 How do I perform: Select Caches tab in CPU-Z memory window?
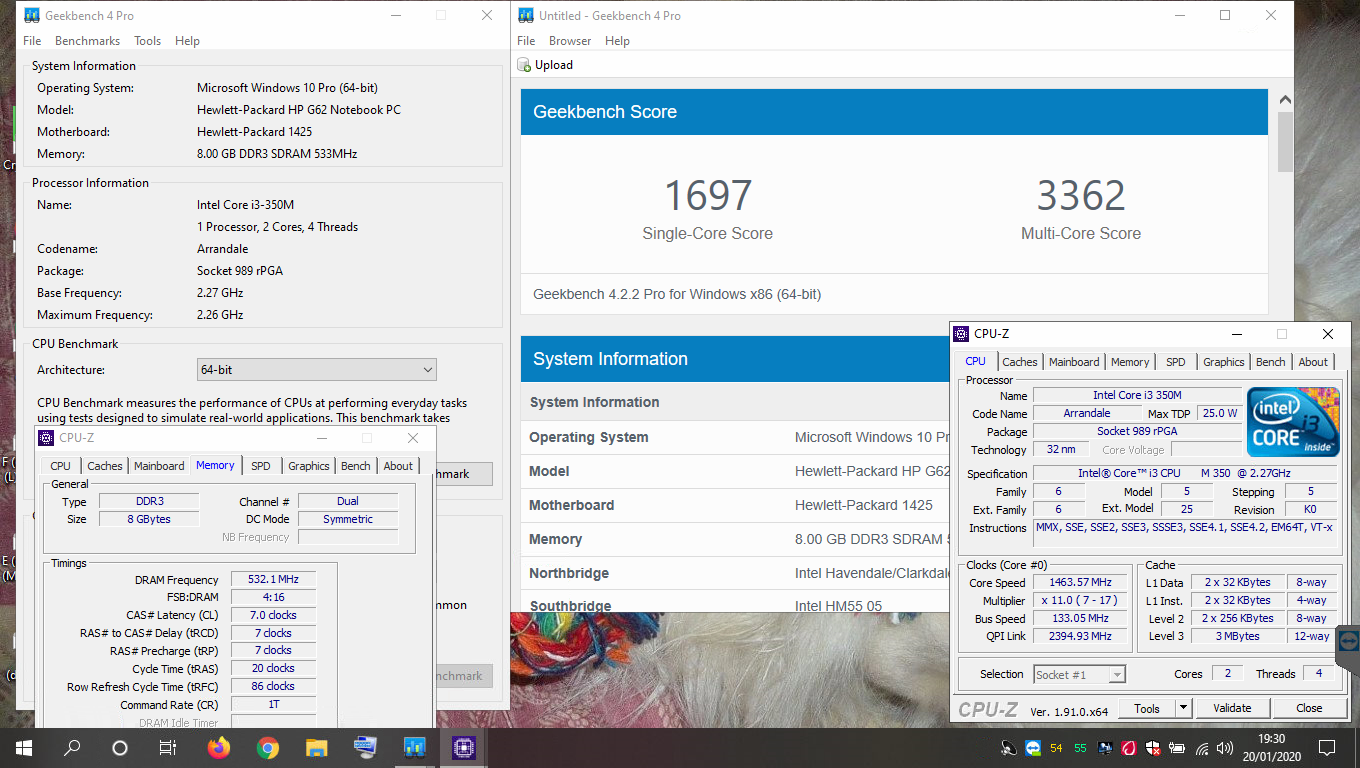[x=104, y=466]
